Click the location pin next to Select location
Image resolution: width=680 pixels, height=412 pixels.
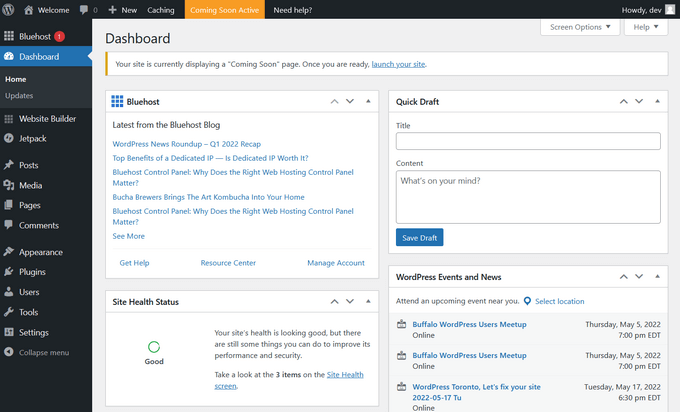click(527, 301)
